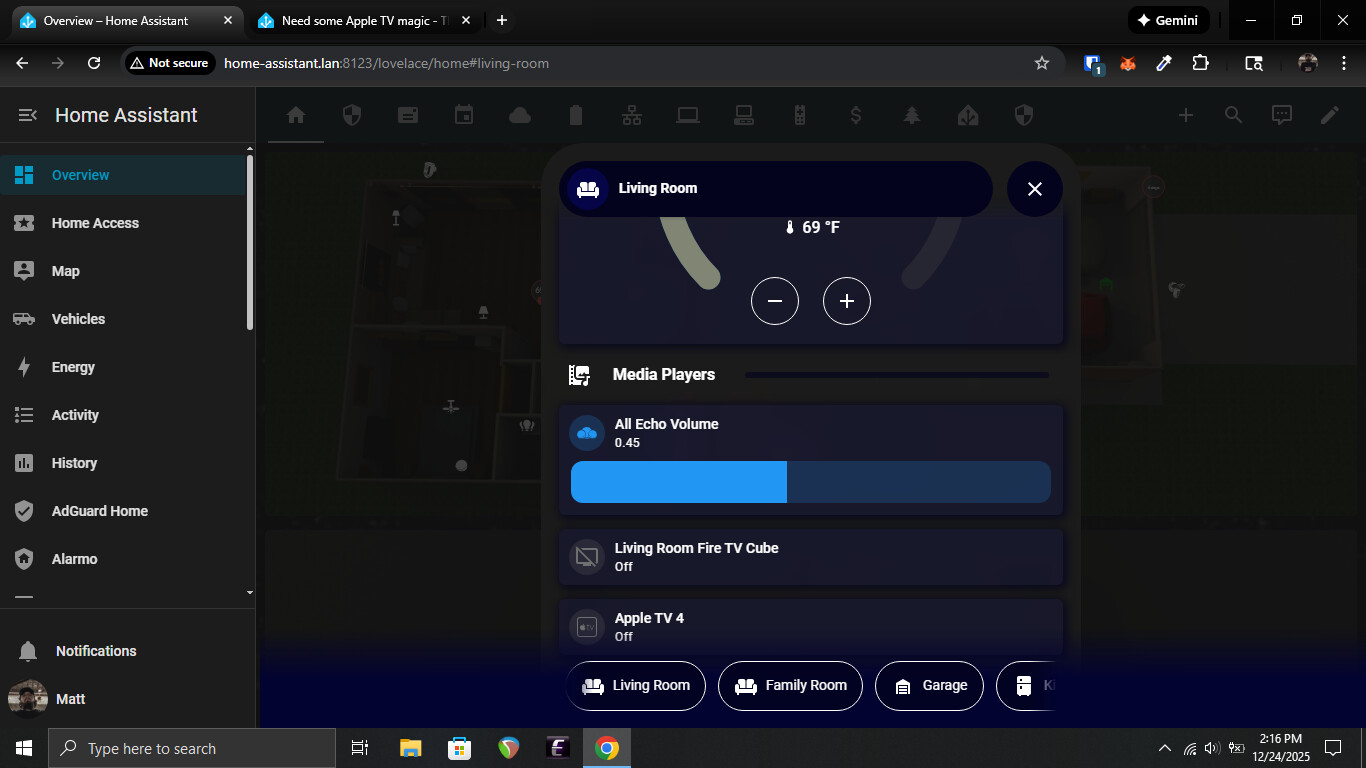The image size is (1366, 768).
Task: Open the Bitwarden extension icon
Action: tap(1093, 63)
